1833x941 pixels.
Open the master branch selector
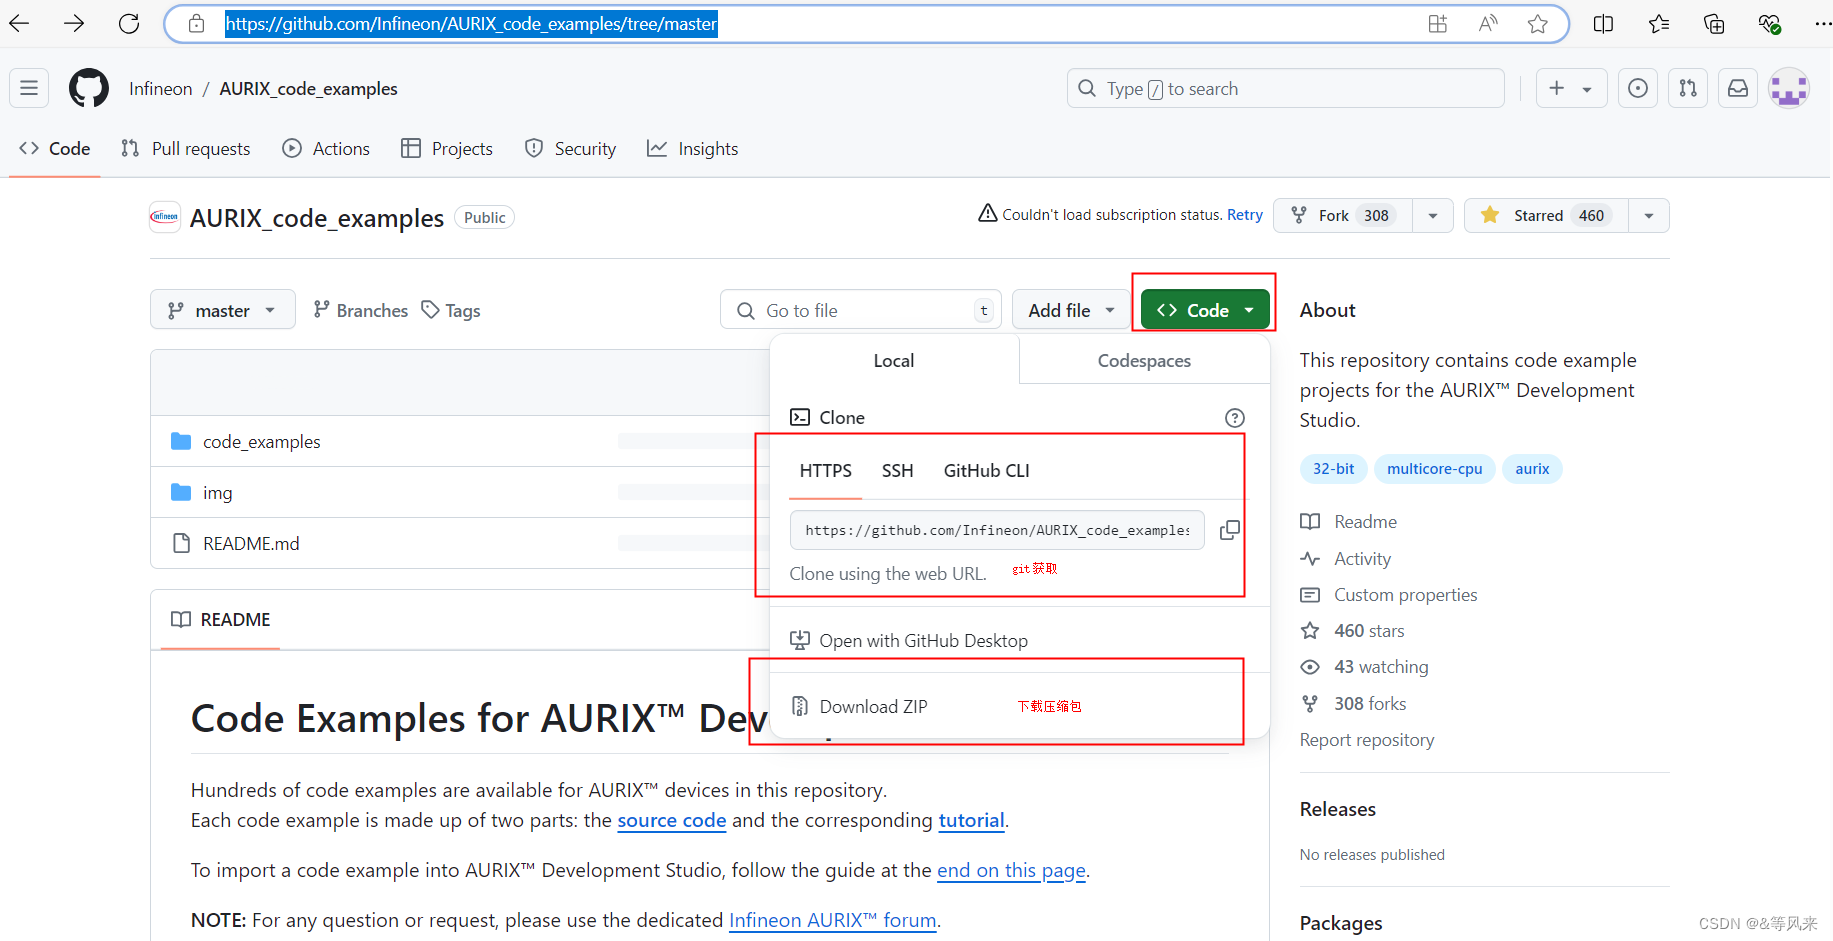pyautogui.click(x=222, y=310)
